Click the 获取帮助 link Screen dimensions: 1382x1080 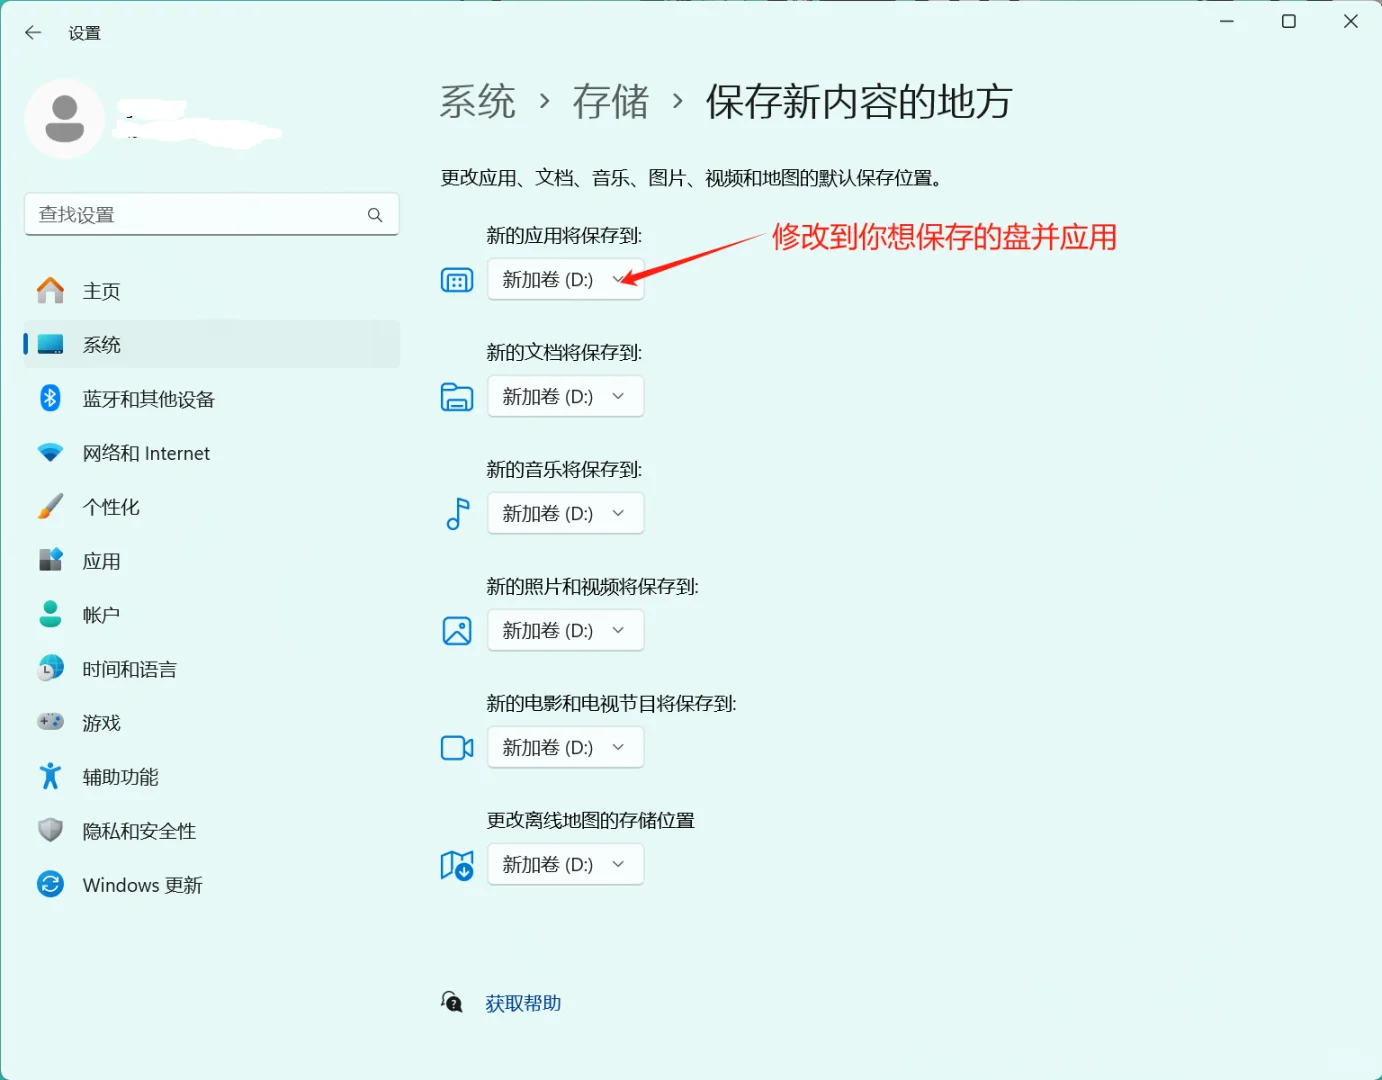tap(523, 1003)
